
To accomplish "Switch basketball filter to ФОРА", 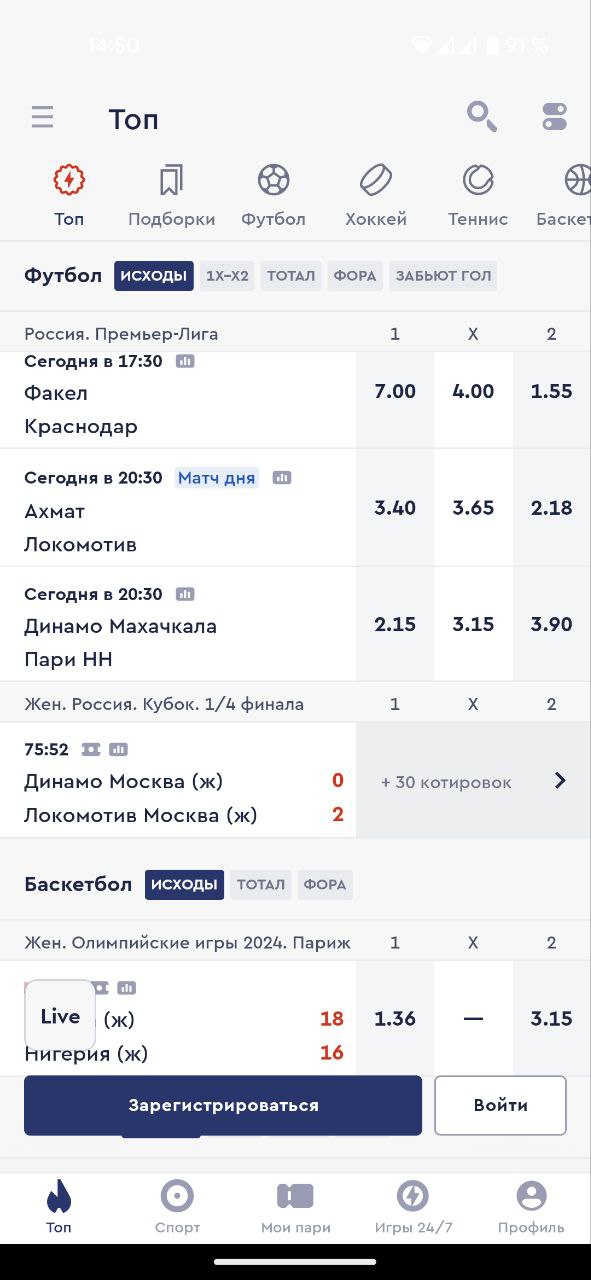I will 325,884.
